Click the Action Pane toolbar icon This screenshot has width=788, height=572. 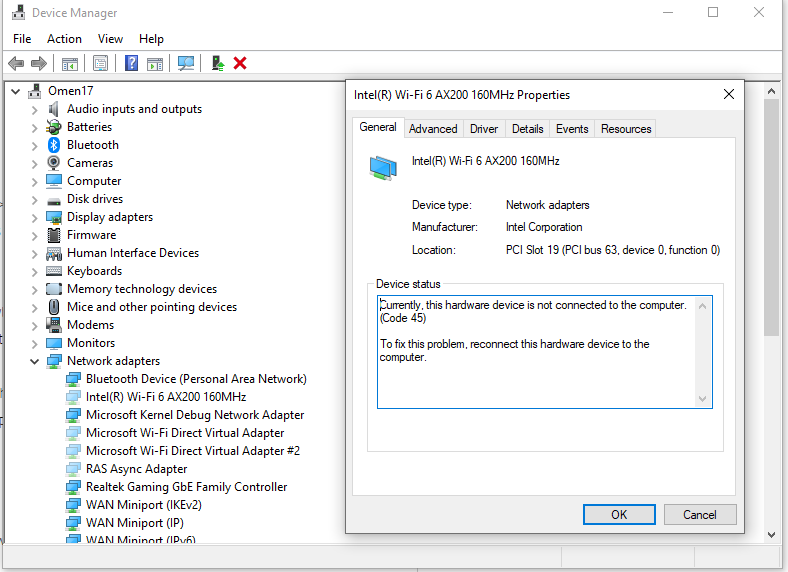pos(155,64)
